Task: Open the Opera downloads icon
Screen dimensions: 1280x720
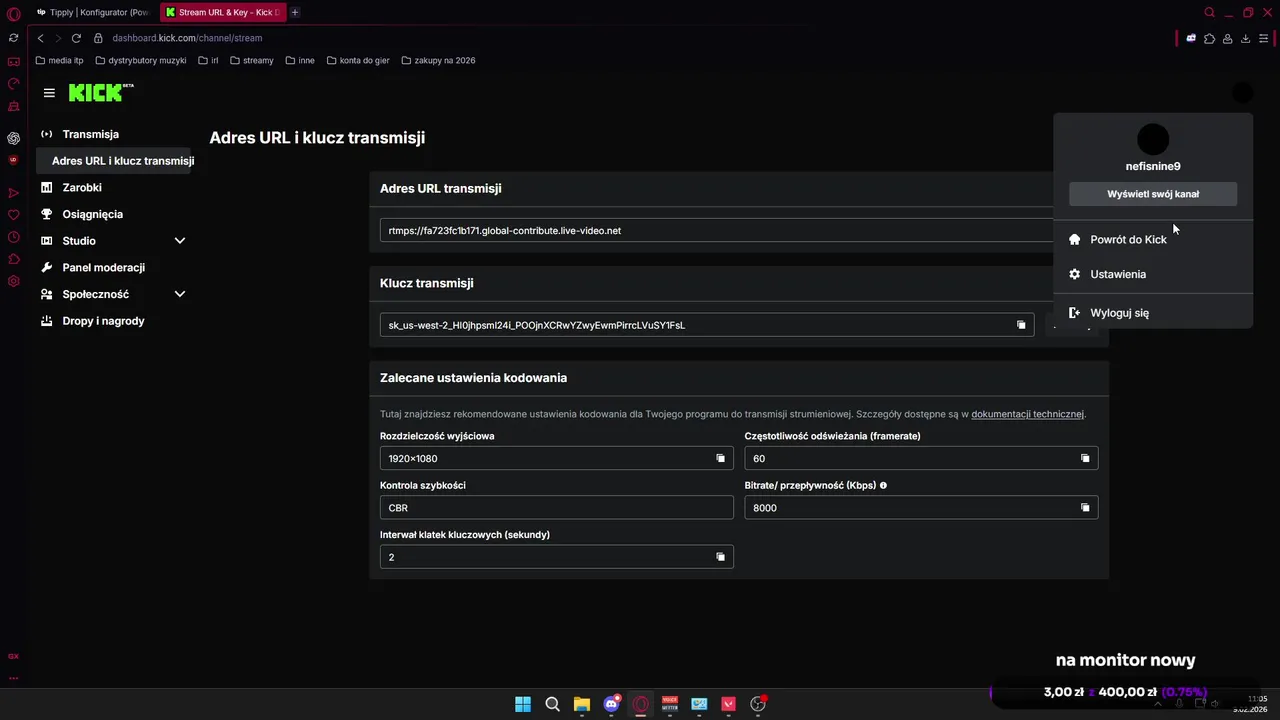Action: click(1245, 38)
